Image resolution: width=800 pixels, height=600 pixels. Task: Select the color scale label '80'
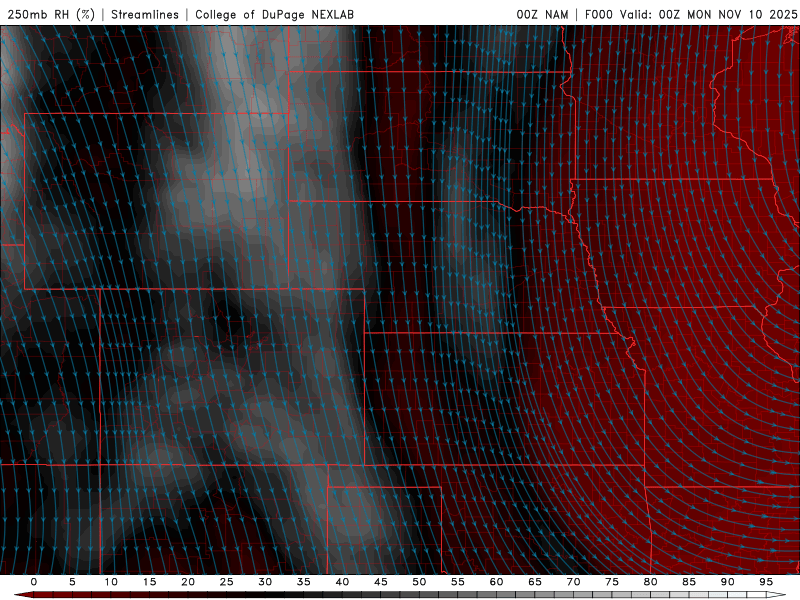651,582
